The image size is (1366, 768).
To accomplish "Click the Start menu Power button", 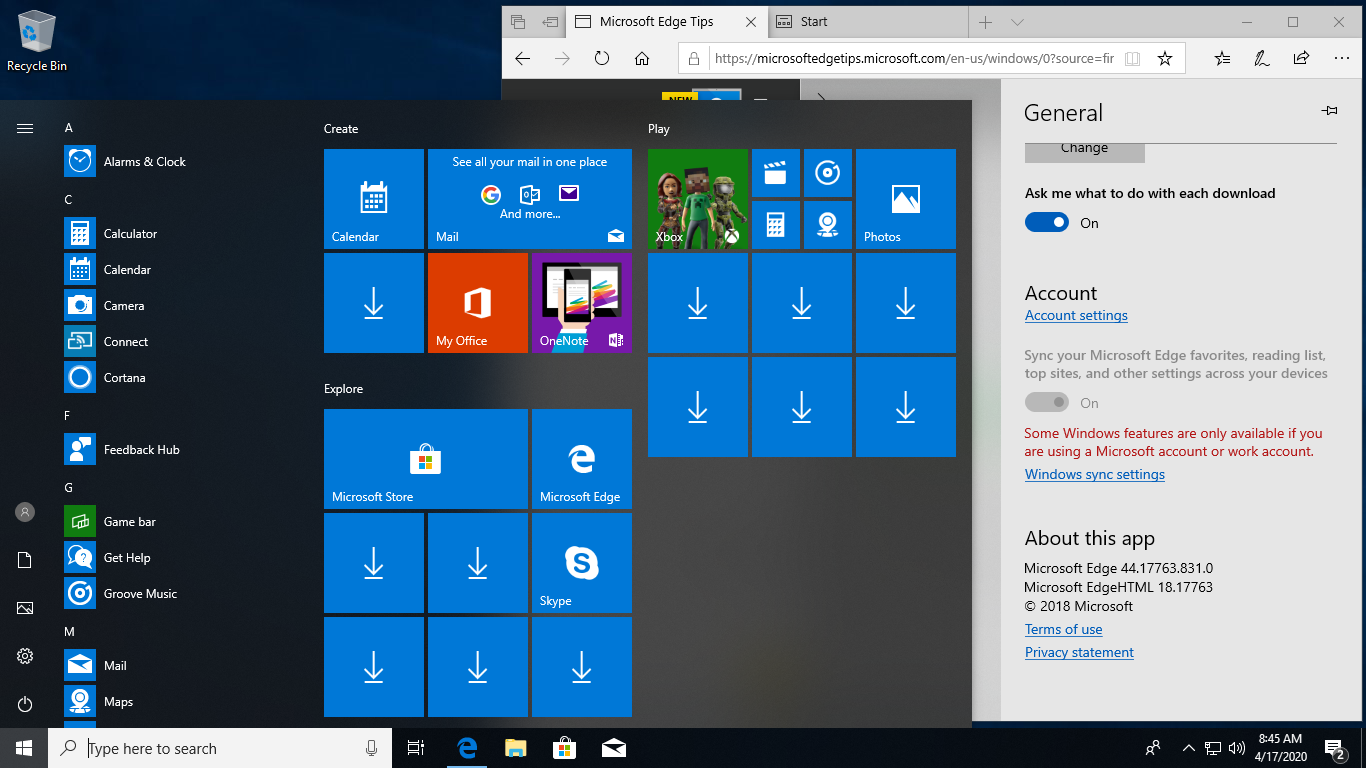I will coord(25,704).
